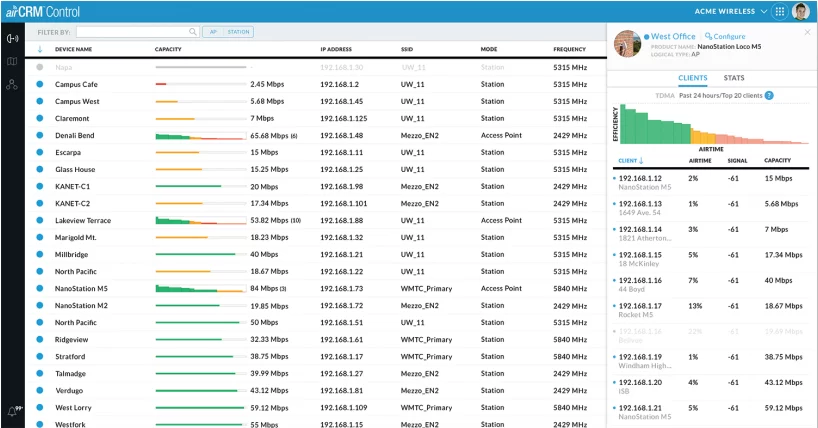Click KANET-C1 status dot
This screenshot has width=818, height=428.
40,186
